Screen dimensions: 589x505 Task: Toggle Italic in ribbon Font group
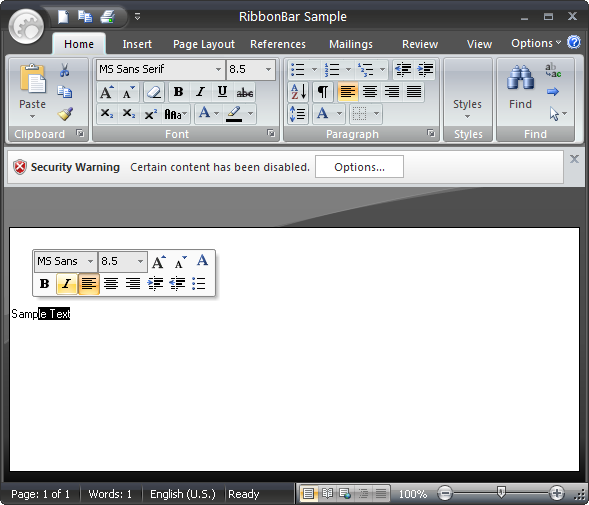click(x=201, y=92)
